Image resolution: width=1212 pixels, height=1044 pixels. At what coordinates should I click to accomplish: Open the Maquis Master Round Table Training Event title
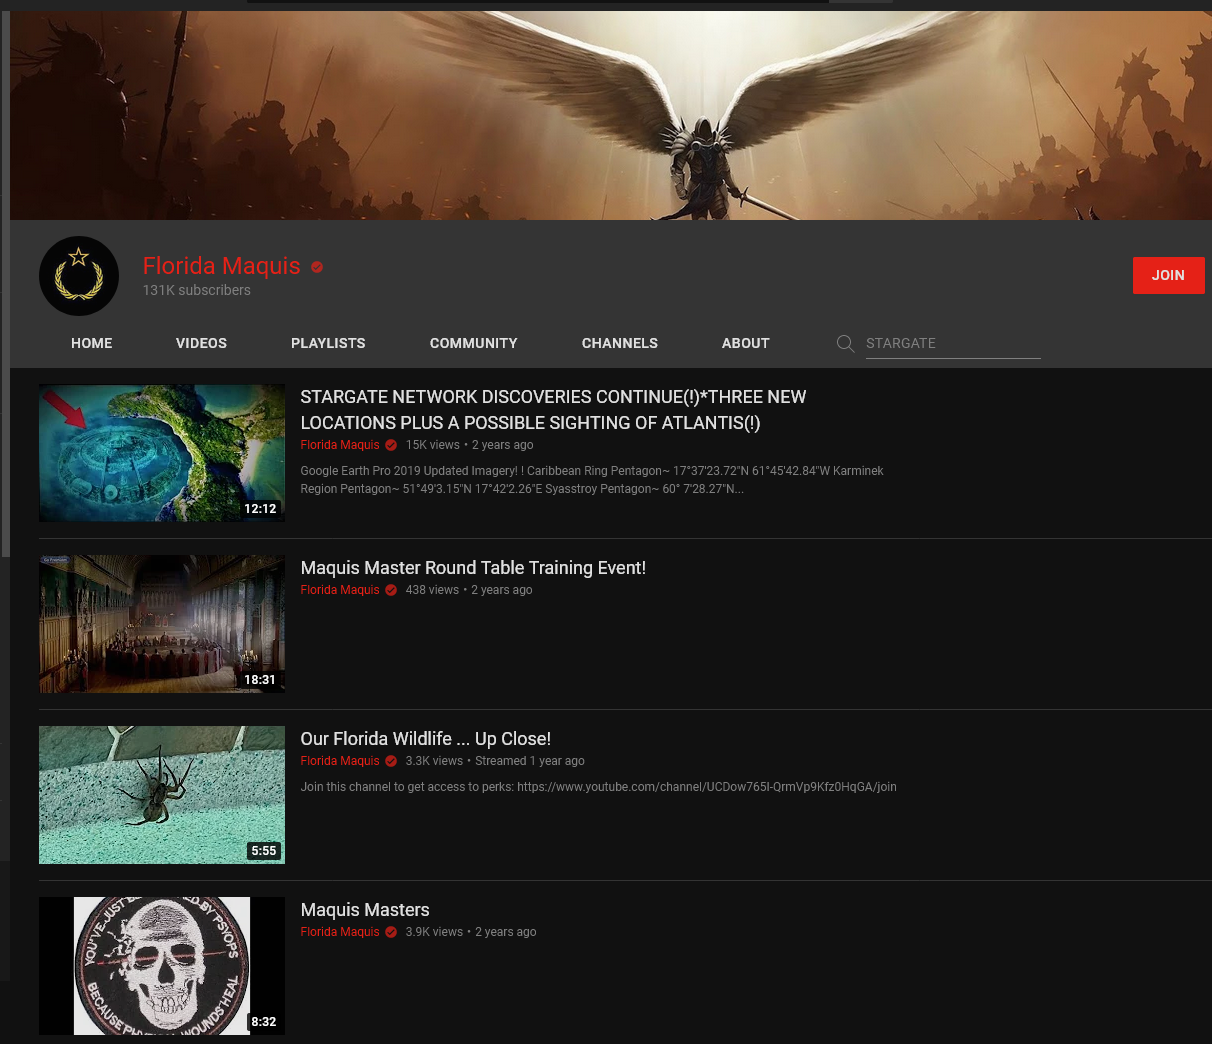tap(473, 568)
